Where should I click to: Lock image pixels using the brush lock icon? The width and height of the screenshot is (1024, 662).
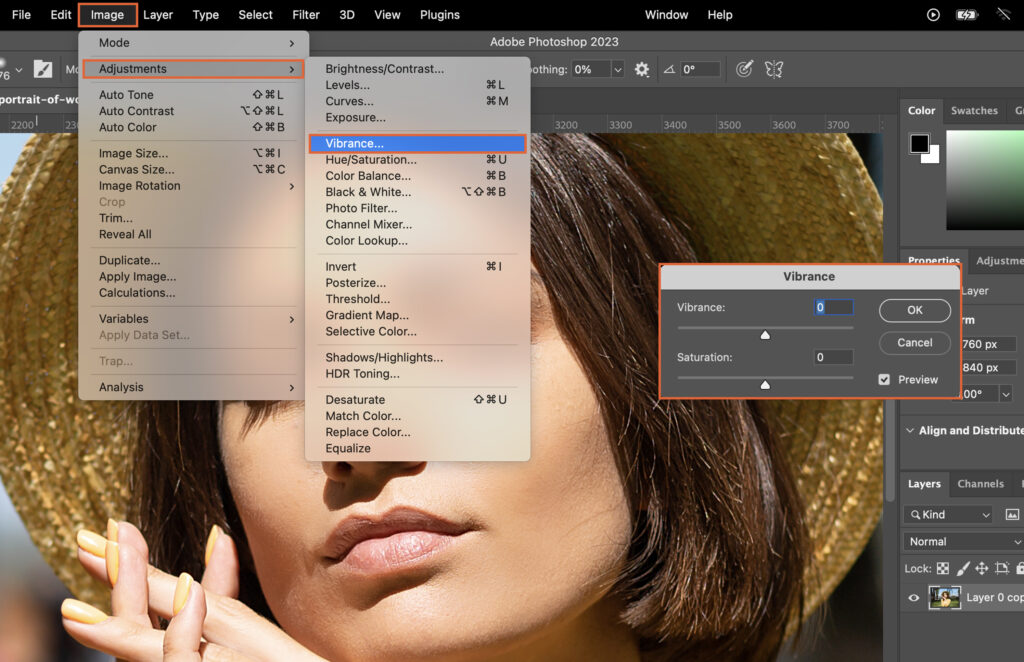tap(963, 568)
